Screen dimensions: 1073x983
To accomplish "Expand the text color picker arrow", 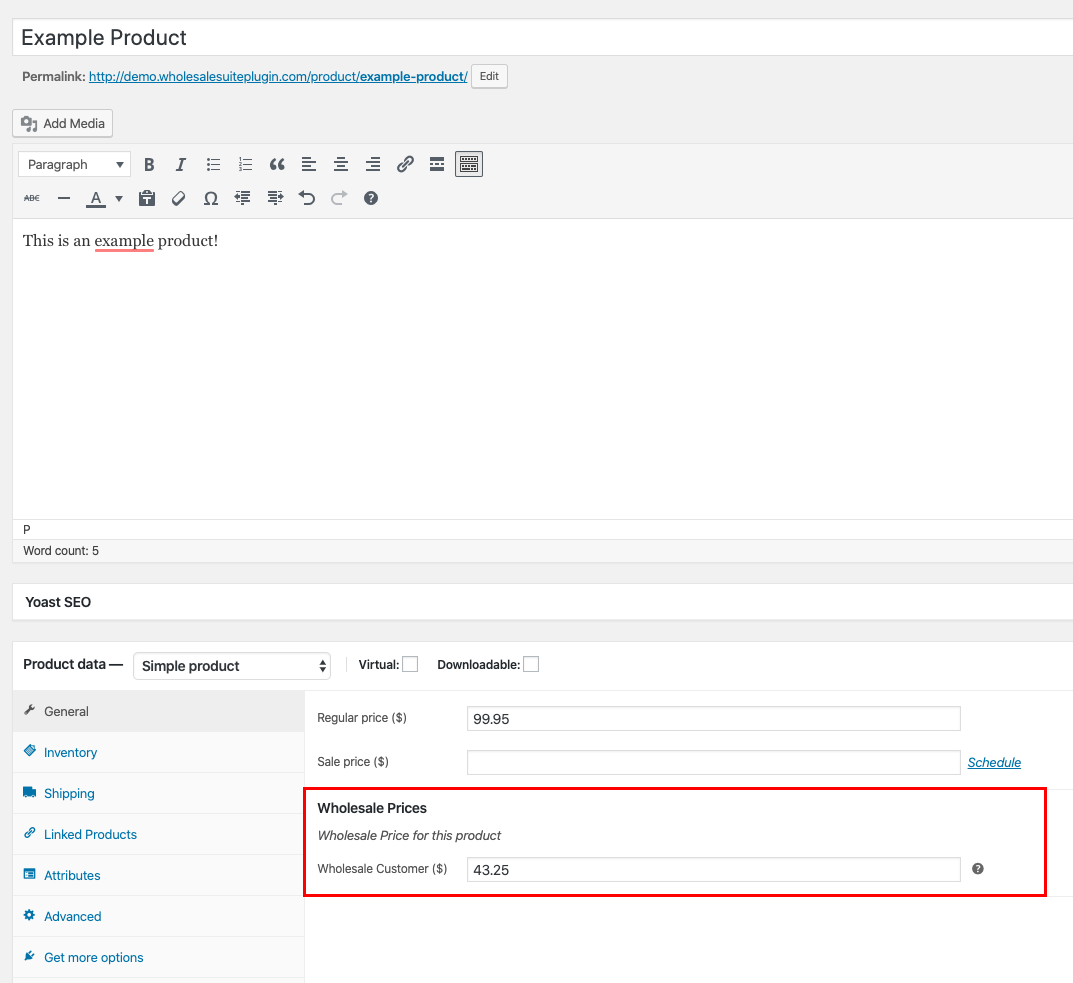I will click(x=119, y=199).
